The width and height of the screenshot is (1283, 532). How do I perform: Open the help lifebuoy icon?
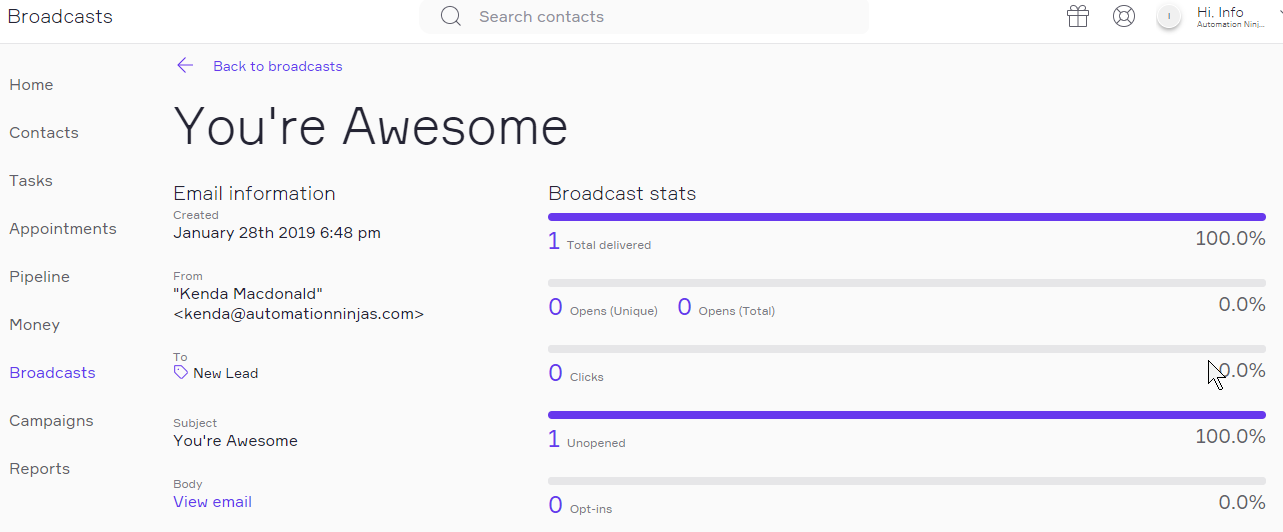(1124, 16)
